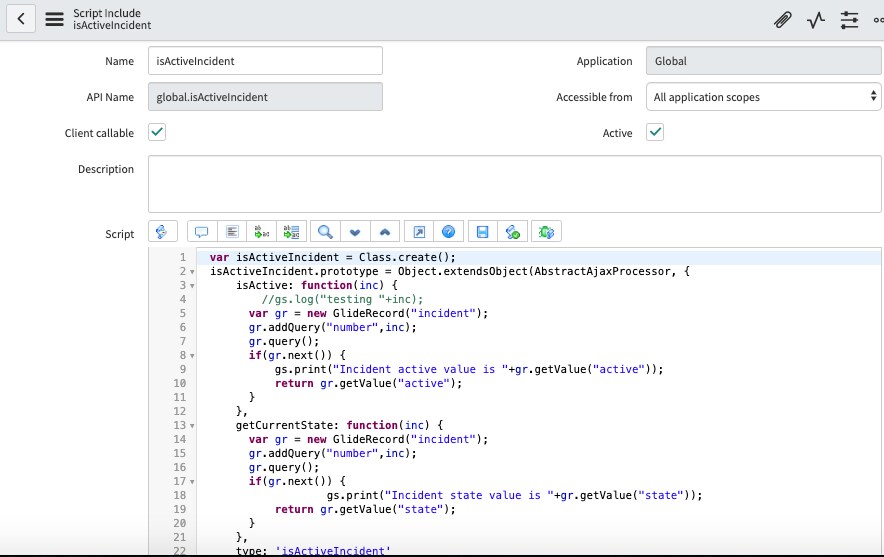Open the script debugger bug icon
Screen dimensions: 884x557
546,232
